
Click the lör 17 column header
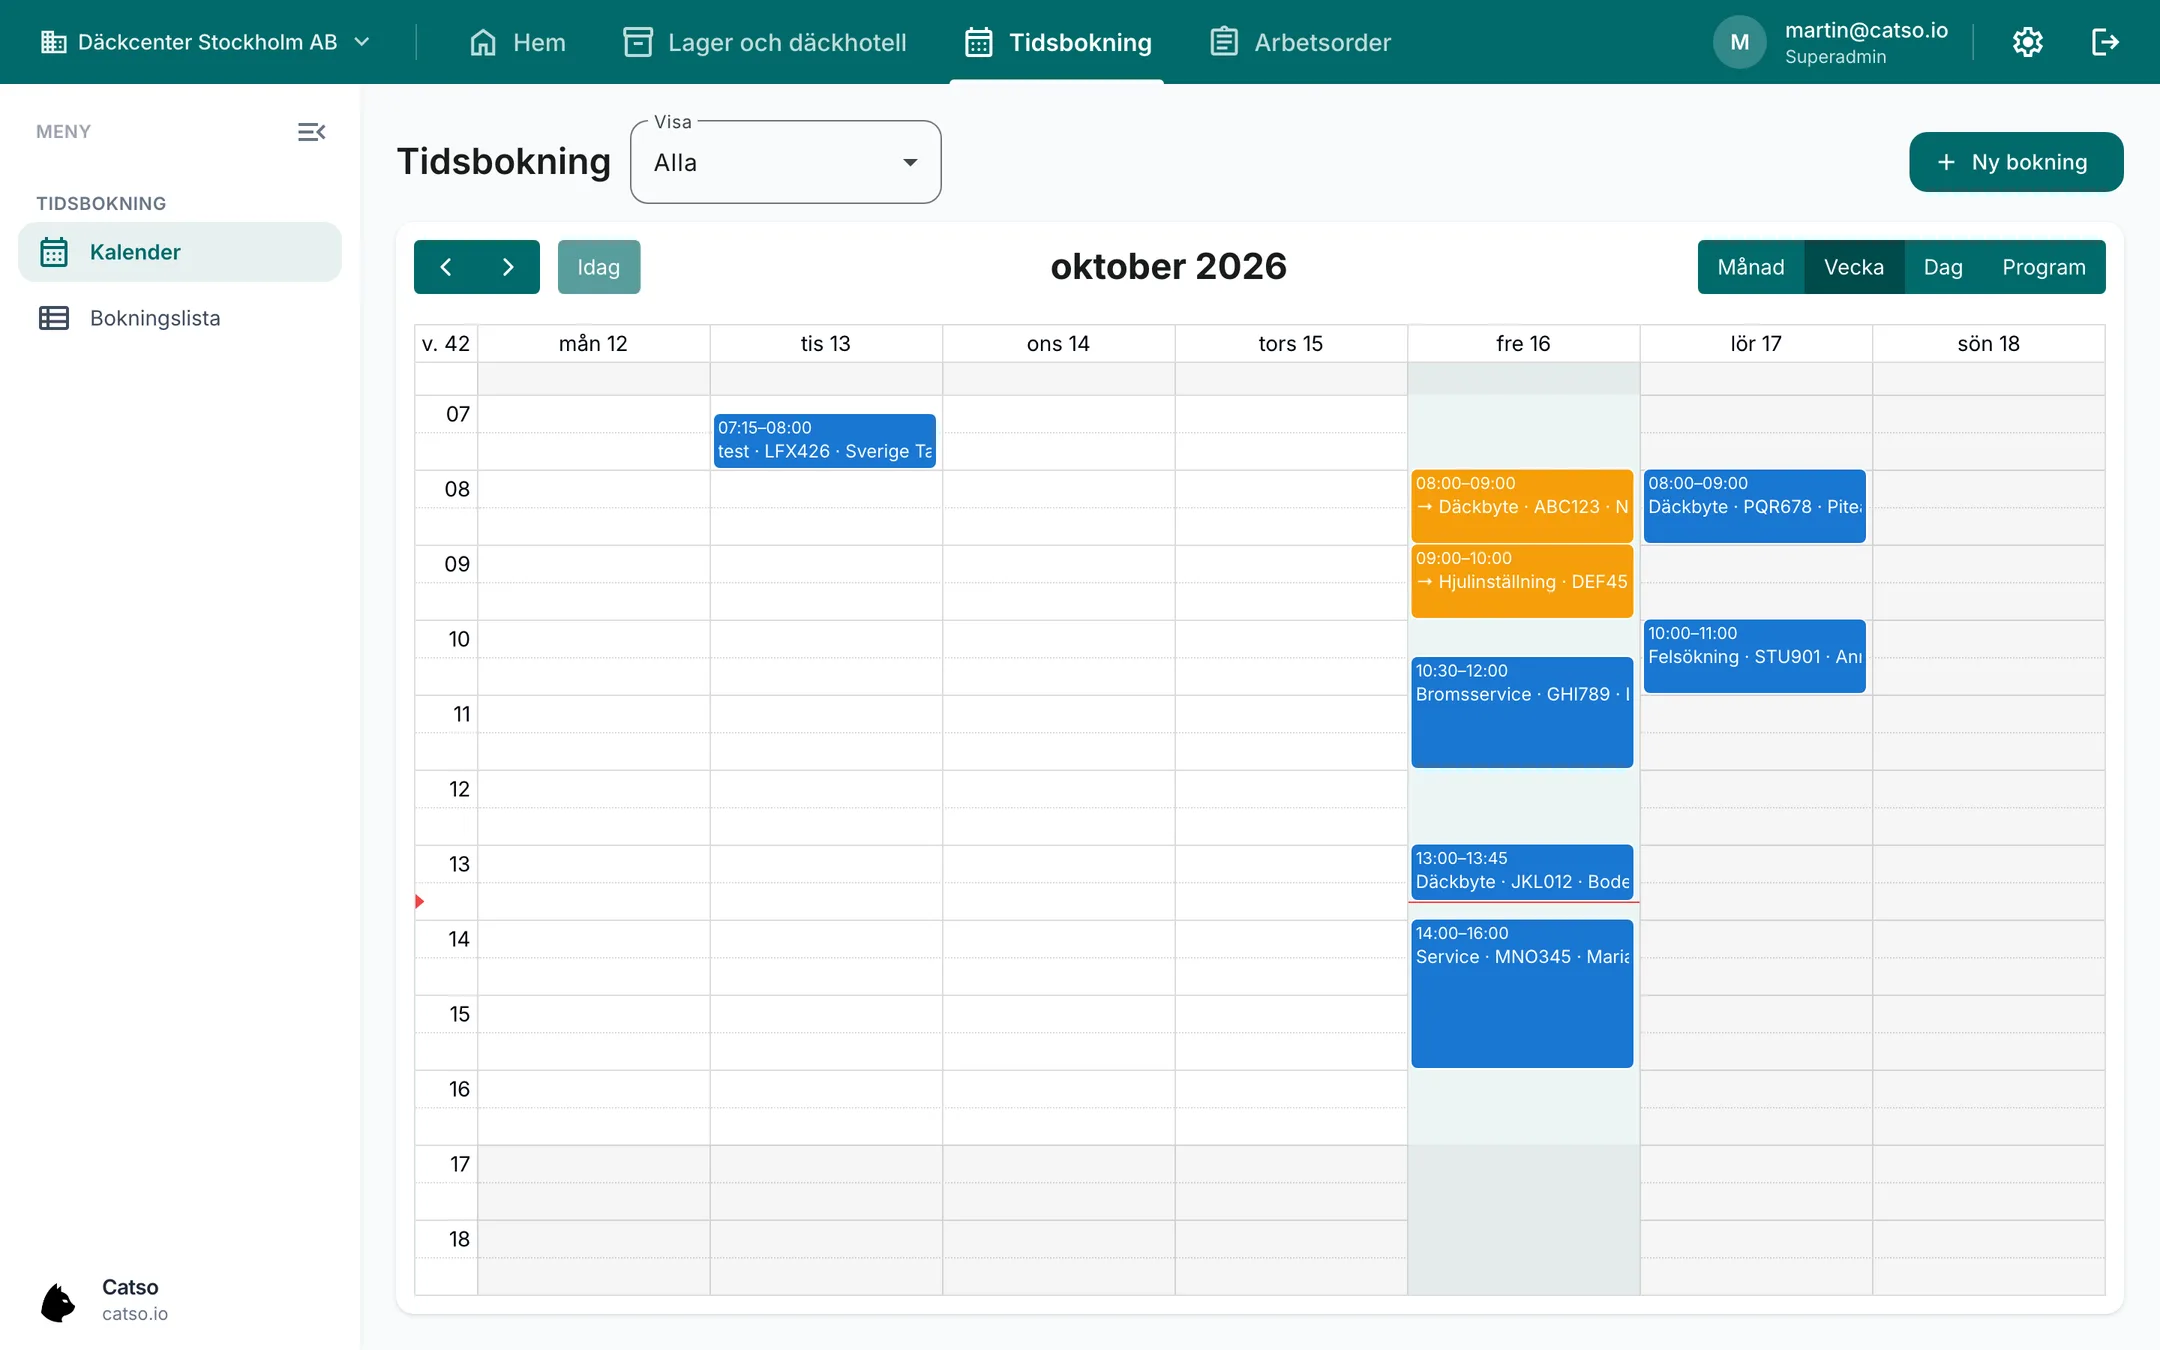1756,343
